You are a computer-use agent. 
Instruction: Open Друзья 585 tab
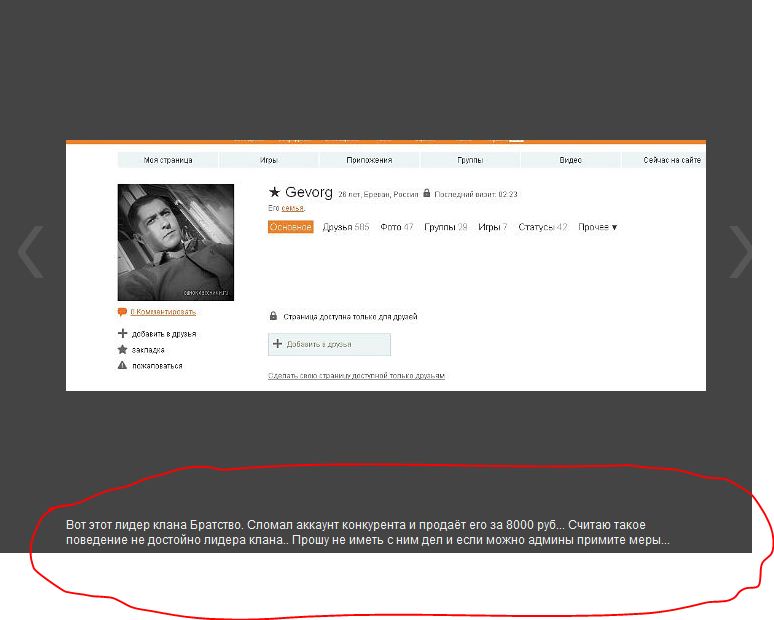click(x=346, y=227)
